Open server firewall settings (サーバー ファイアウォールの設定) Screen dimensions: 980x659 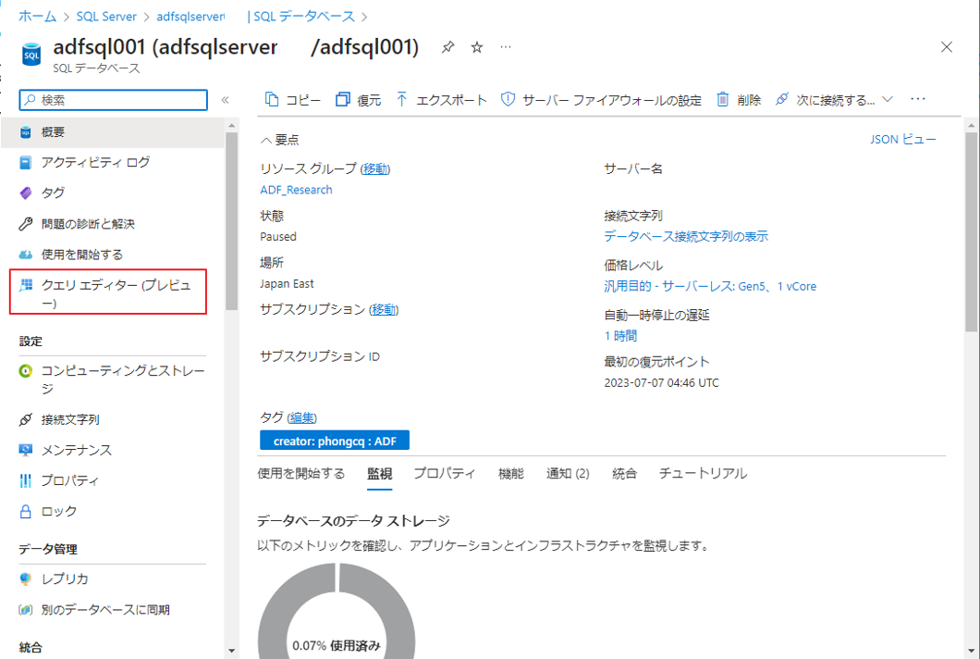tap(601, 100)
